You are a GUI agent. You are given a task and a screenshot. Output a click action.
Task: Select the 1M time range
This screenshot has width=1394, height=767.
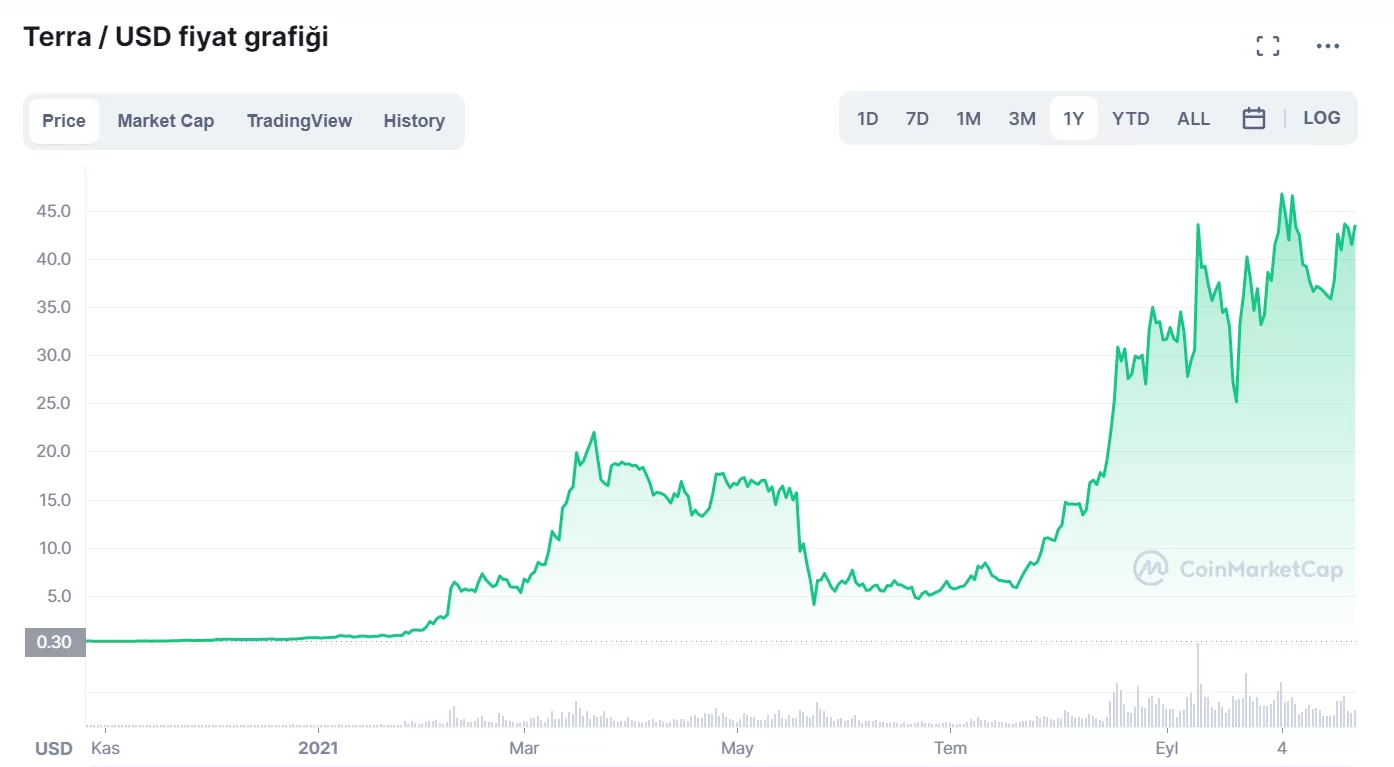968,119
